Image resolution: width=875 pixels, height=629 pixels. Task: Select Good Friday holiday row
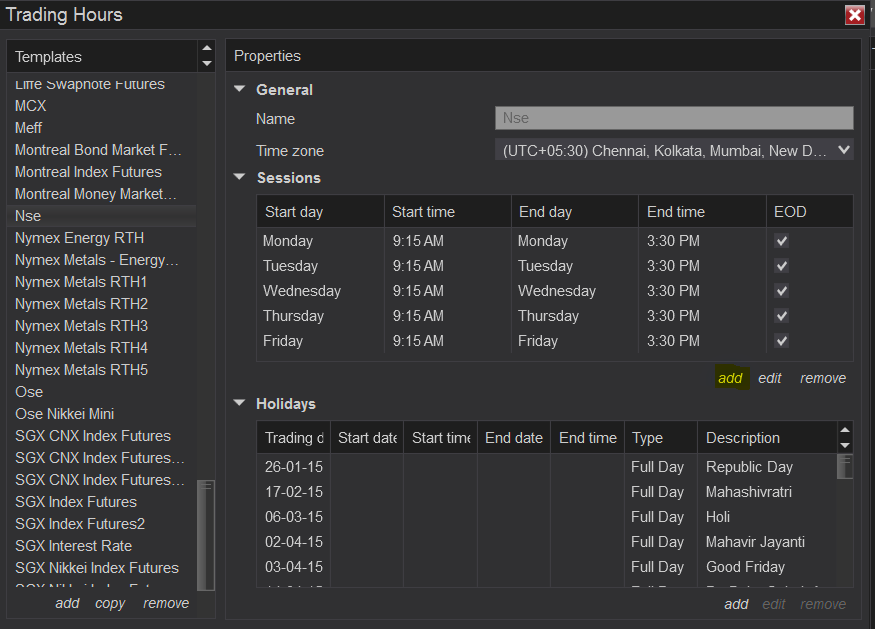[x=547, y=567]
